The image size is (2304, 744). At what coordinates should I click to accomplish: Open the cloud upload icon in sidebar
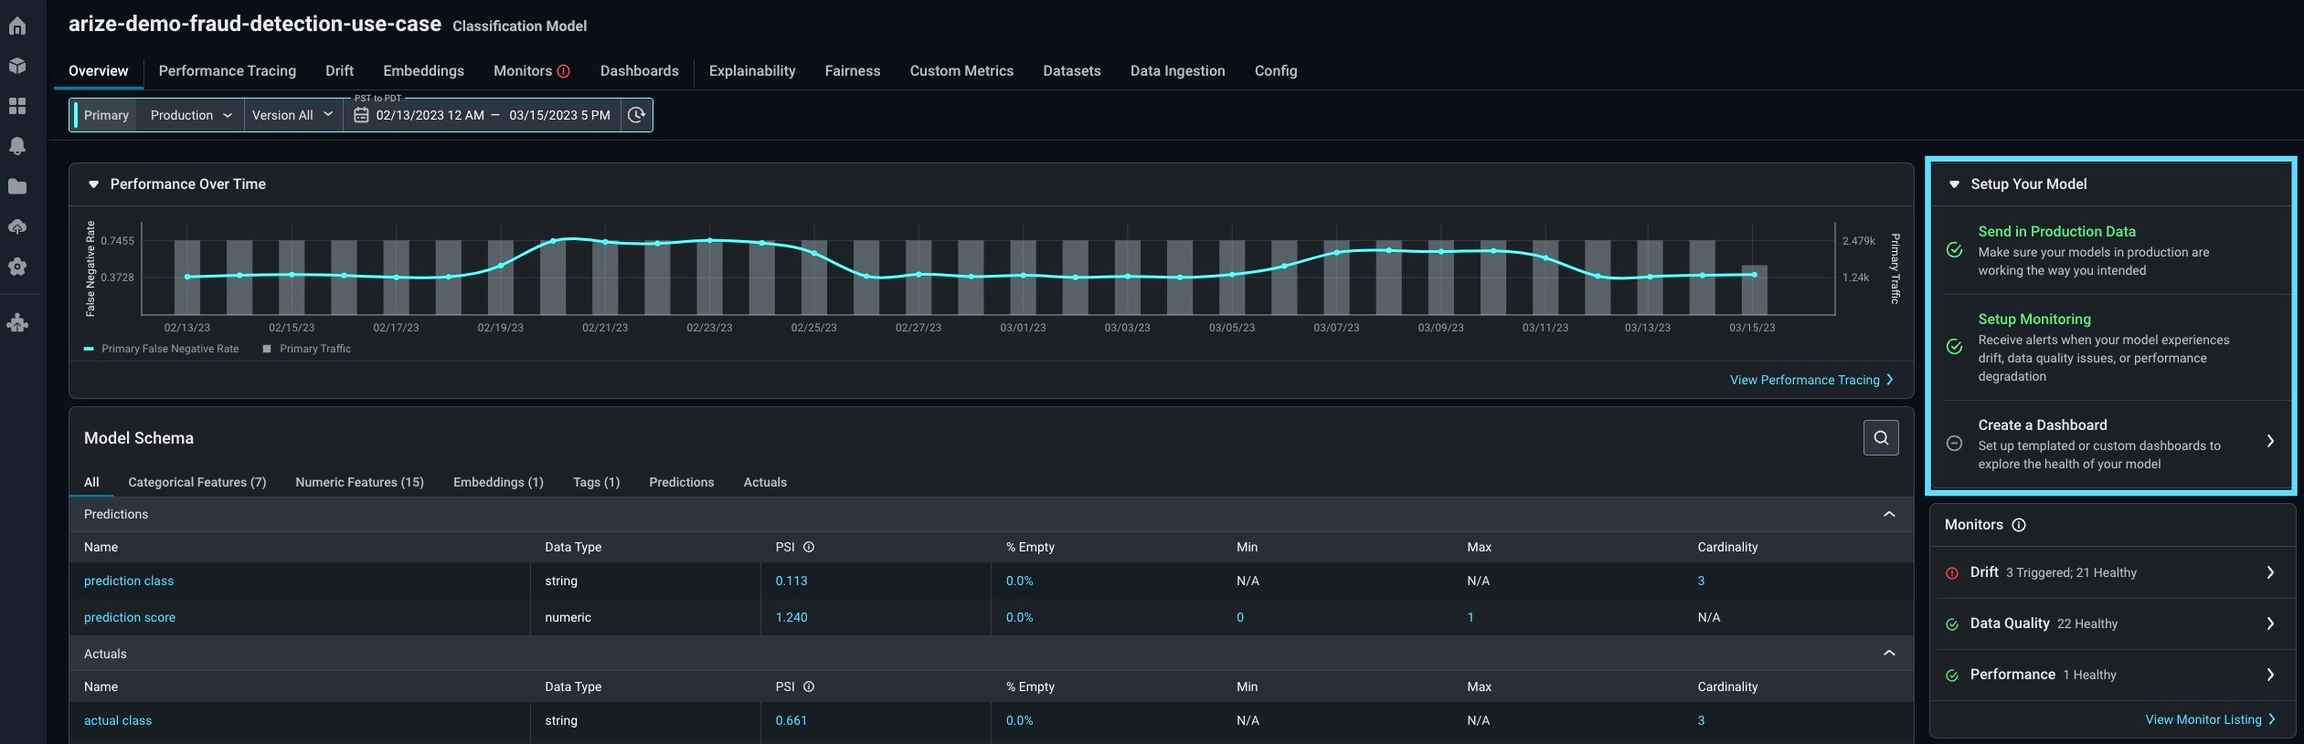(x=17, y=227)
